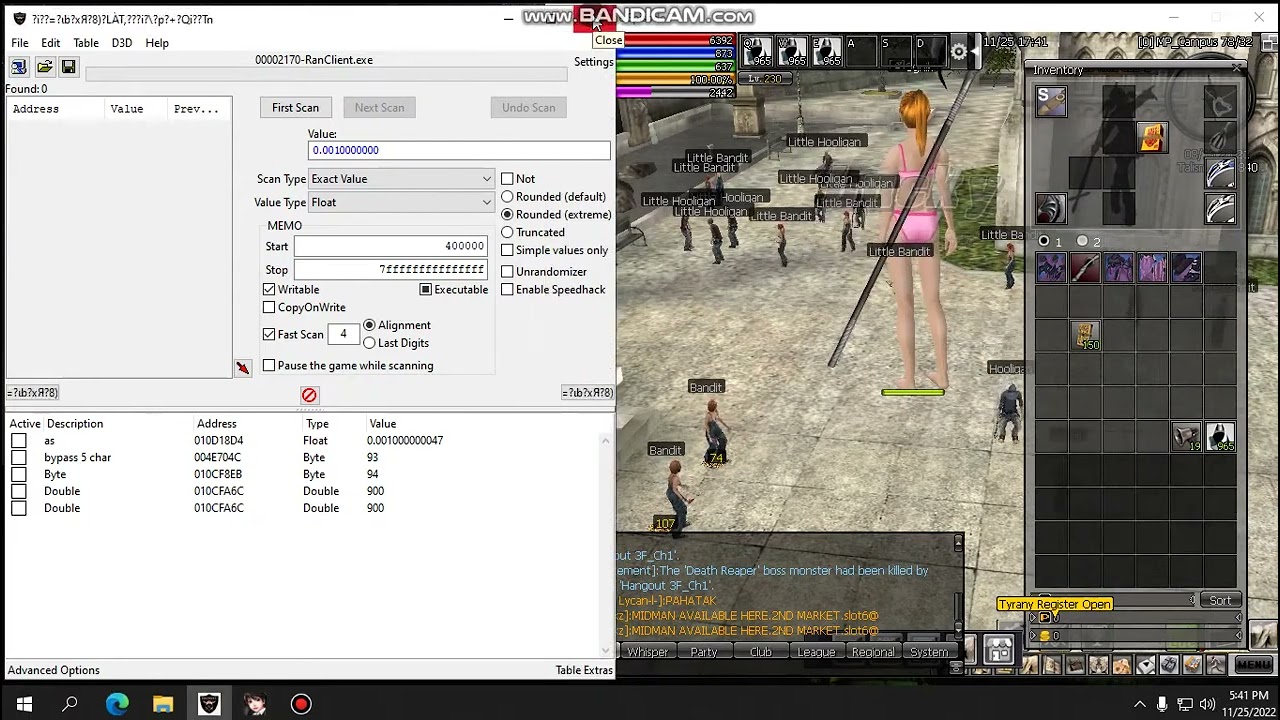Image resolution: width=1280 pixels, height=720 pixels.
Task: Open the Value Type dropdown
Action: pos(401,202)
